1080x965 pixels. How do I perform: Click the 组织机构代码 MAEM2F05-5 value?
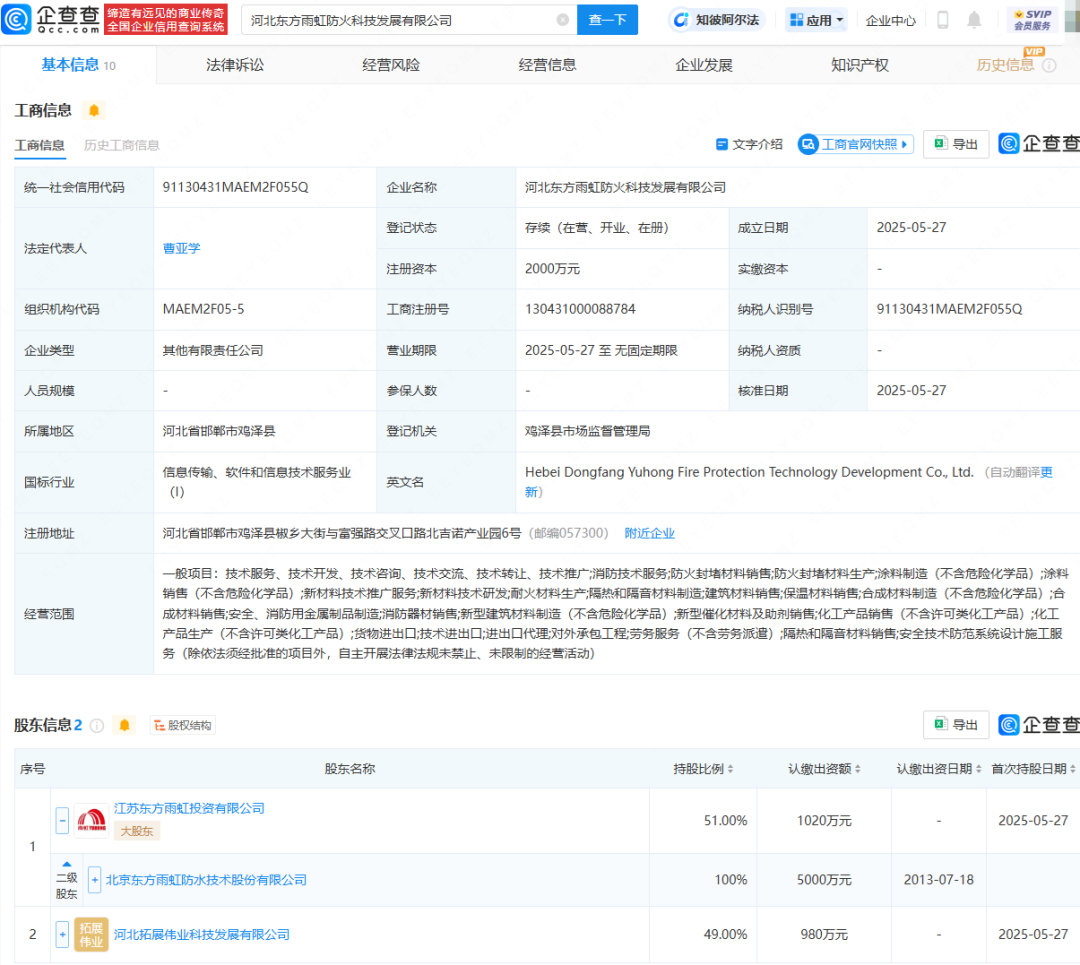[x=203, y=309]
